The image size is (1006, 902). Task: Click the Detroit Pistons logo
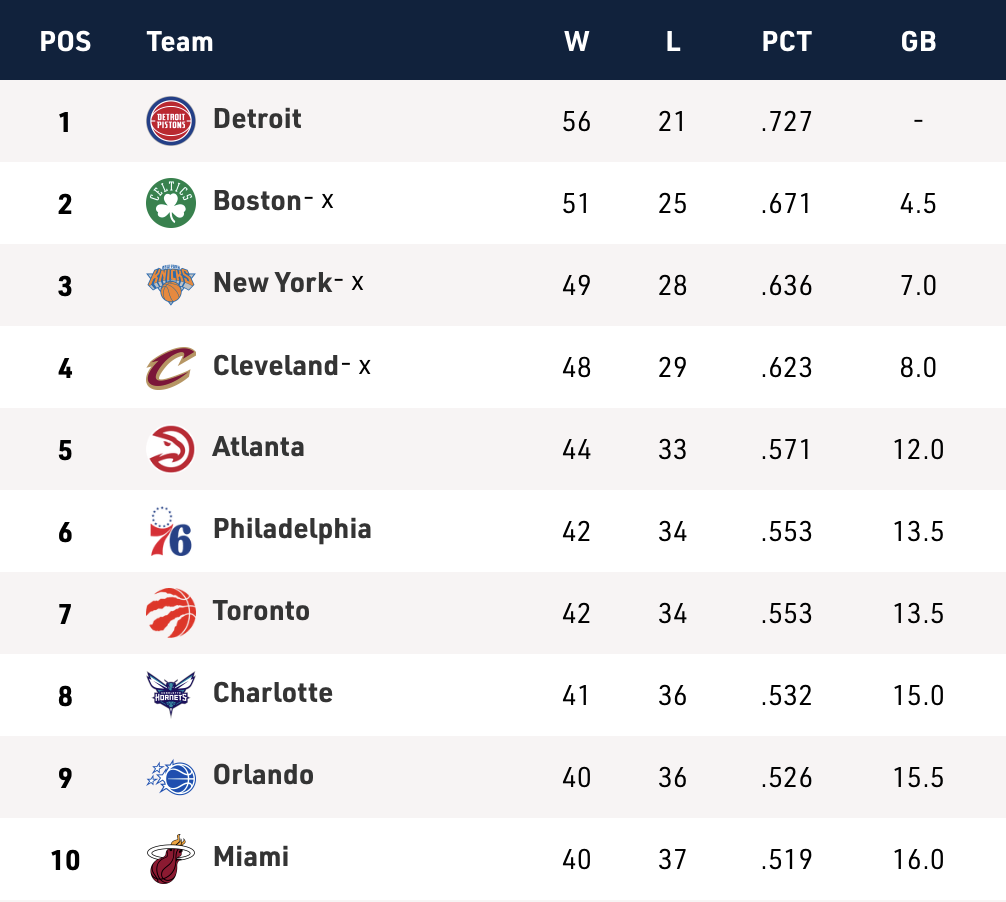click(171, 121)
